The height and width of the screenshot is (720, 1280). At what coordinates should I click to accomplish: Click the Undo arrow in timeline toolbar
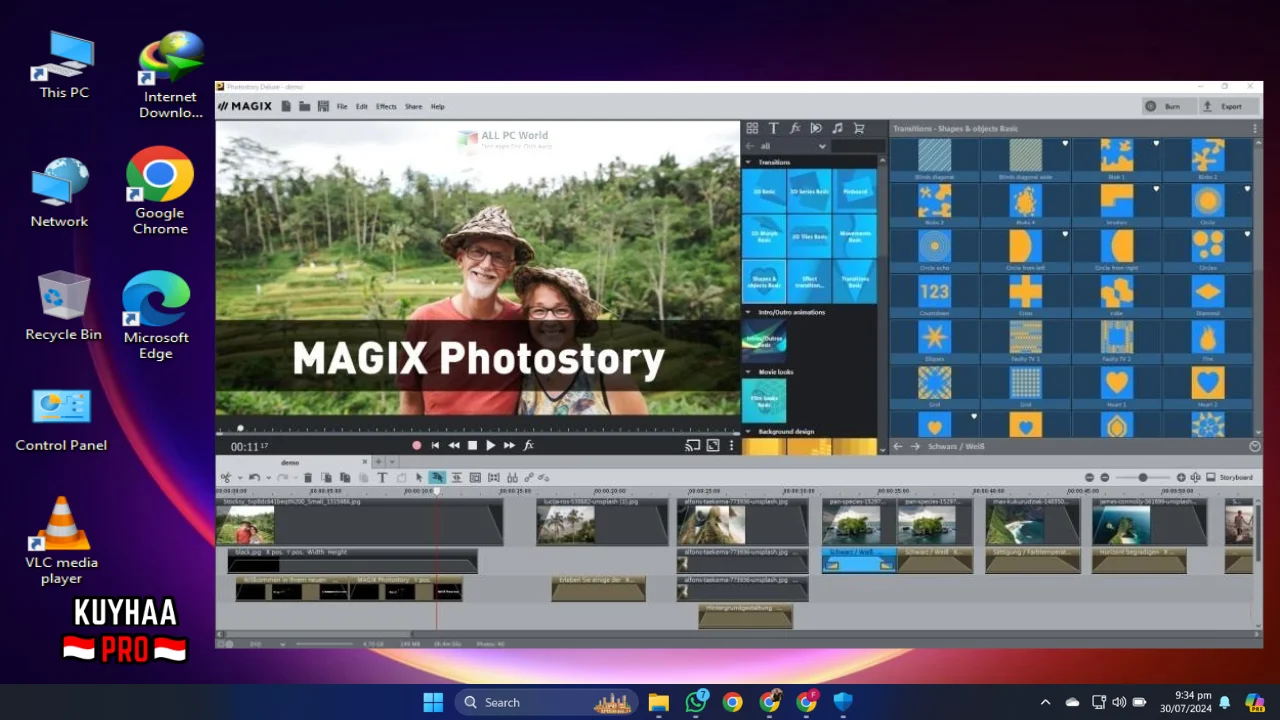pyautogui.click(x=254, y=478)
